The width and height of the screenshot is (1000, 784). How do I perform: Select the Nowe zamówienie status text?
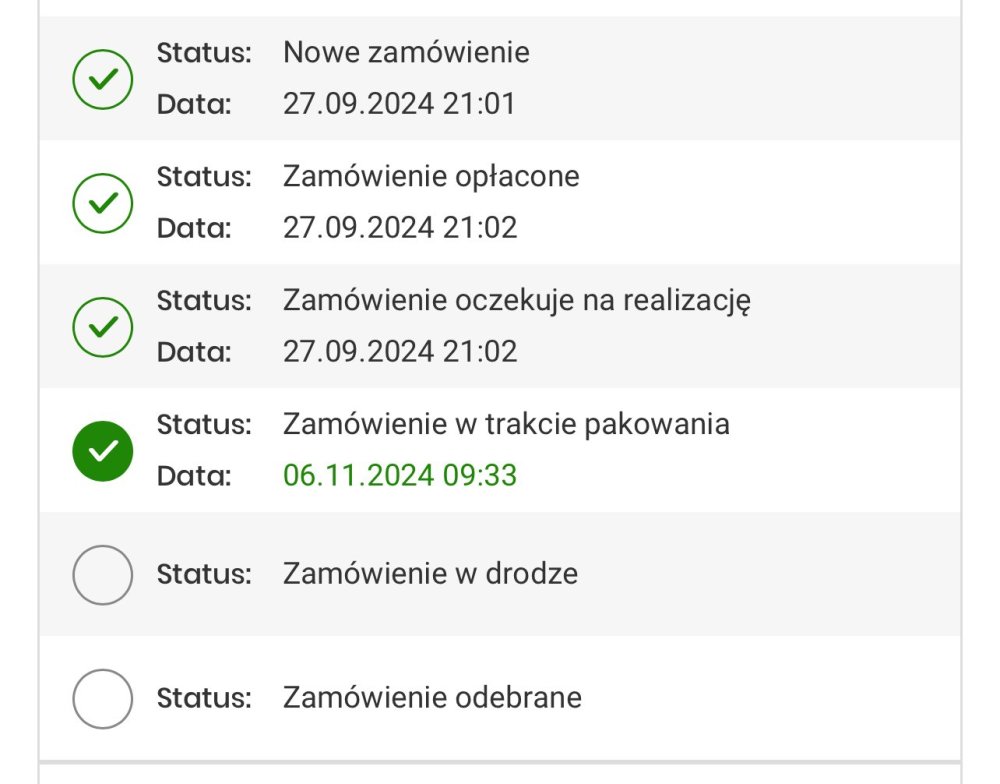pyautogui.click(x=406, y=52)
